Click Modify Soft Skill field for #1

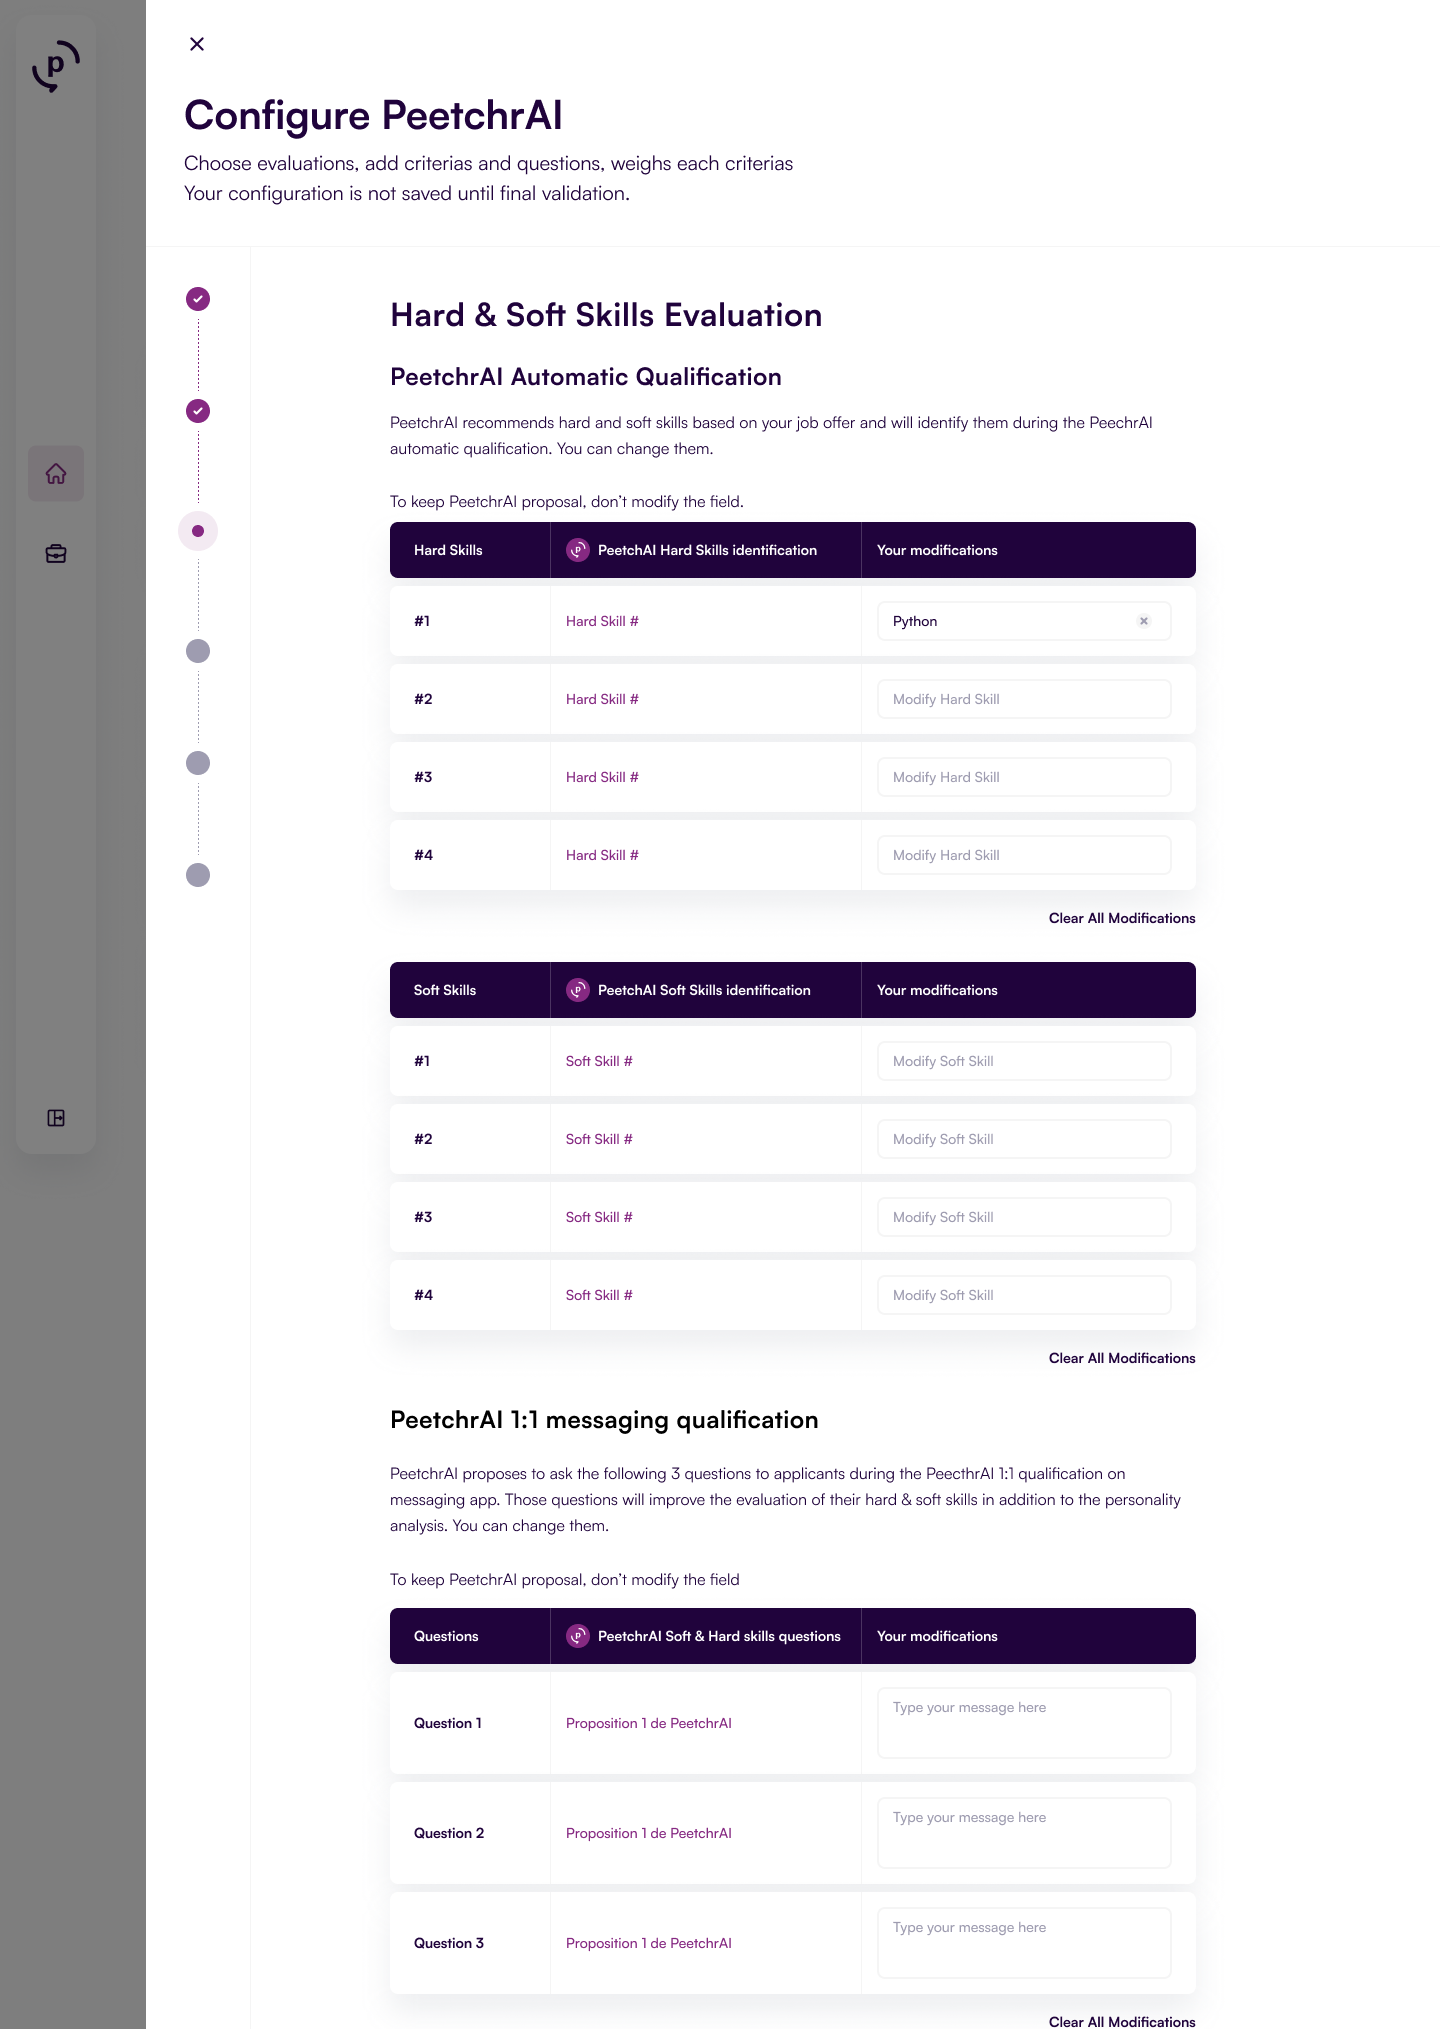click(x=1023, y=1061)
